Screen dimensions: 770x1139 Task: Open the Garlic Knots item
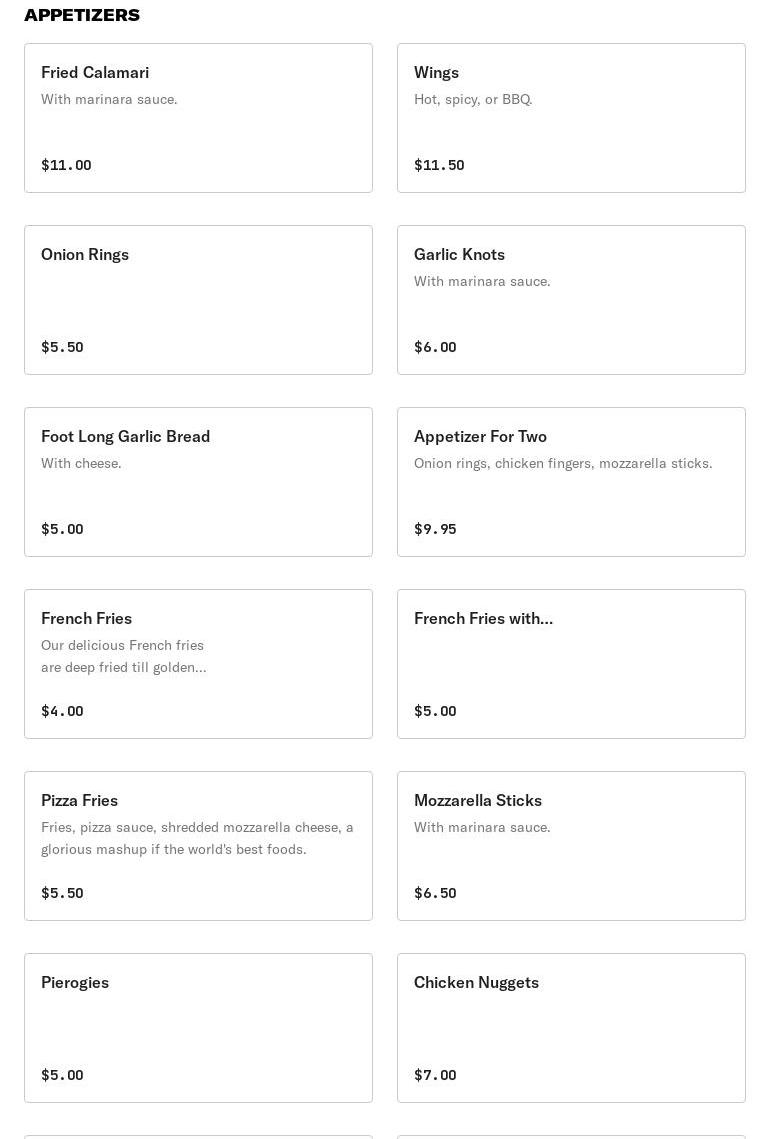pyautogui.click(x=571, y=300)
